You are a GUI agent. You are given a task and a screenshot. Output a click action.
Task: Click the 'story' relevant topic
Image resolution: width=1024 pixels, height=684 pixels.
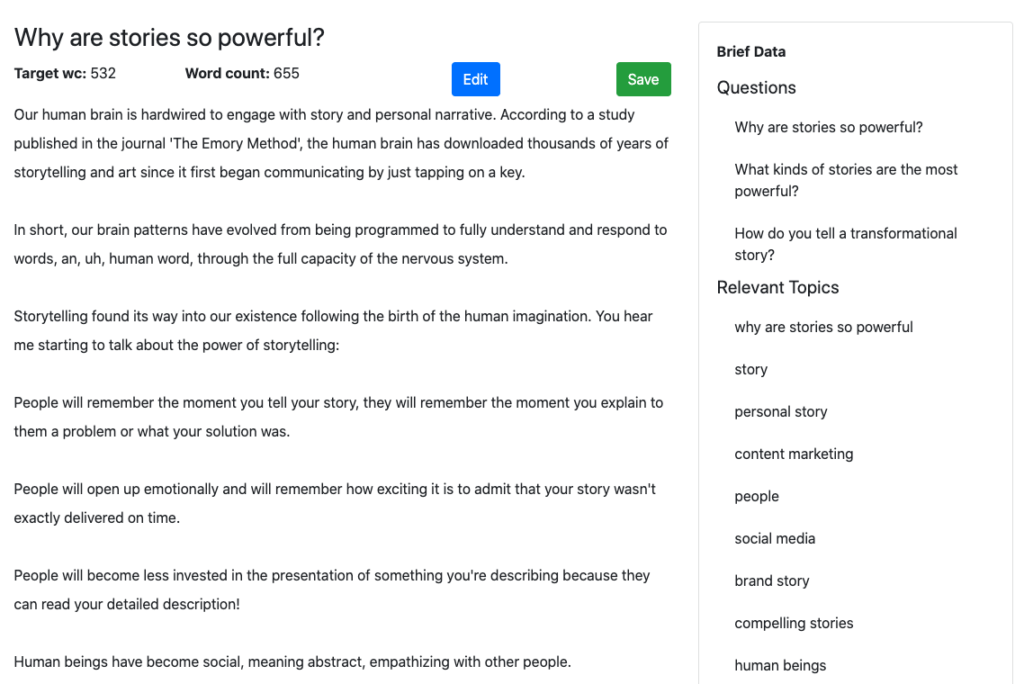pos(751,369)
